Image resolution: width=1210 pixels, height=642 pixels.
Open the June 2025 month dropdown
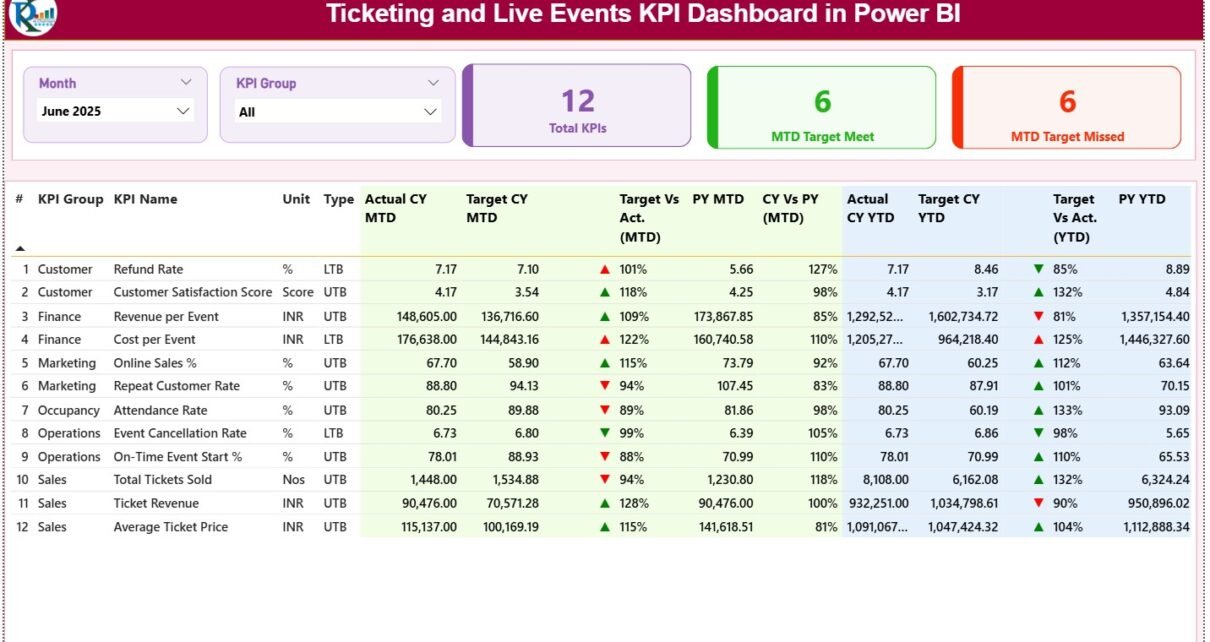(x=114, y=111)
